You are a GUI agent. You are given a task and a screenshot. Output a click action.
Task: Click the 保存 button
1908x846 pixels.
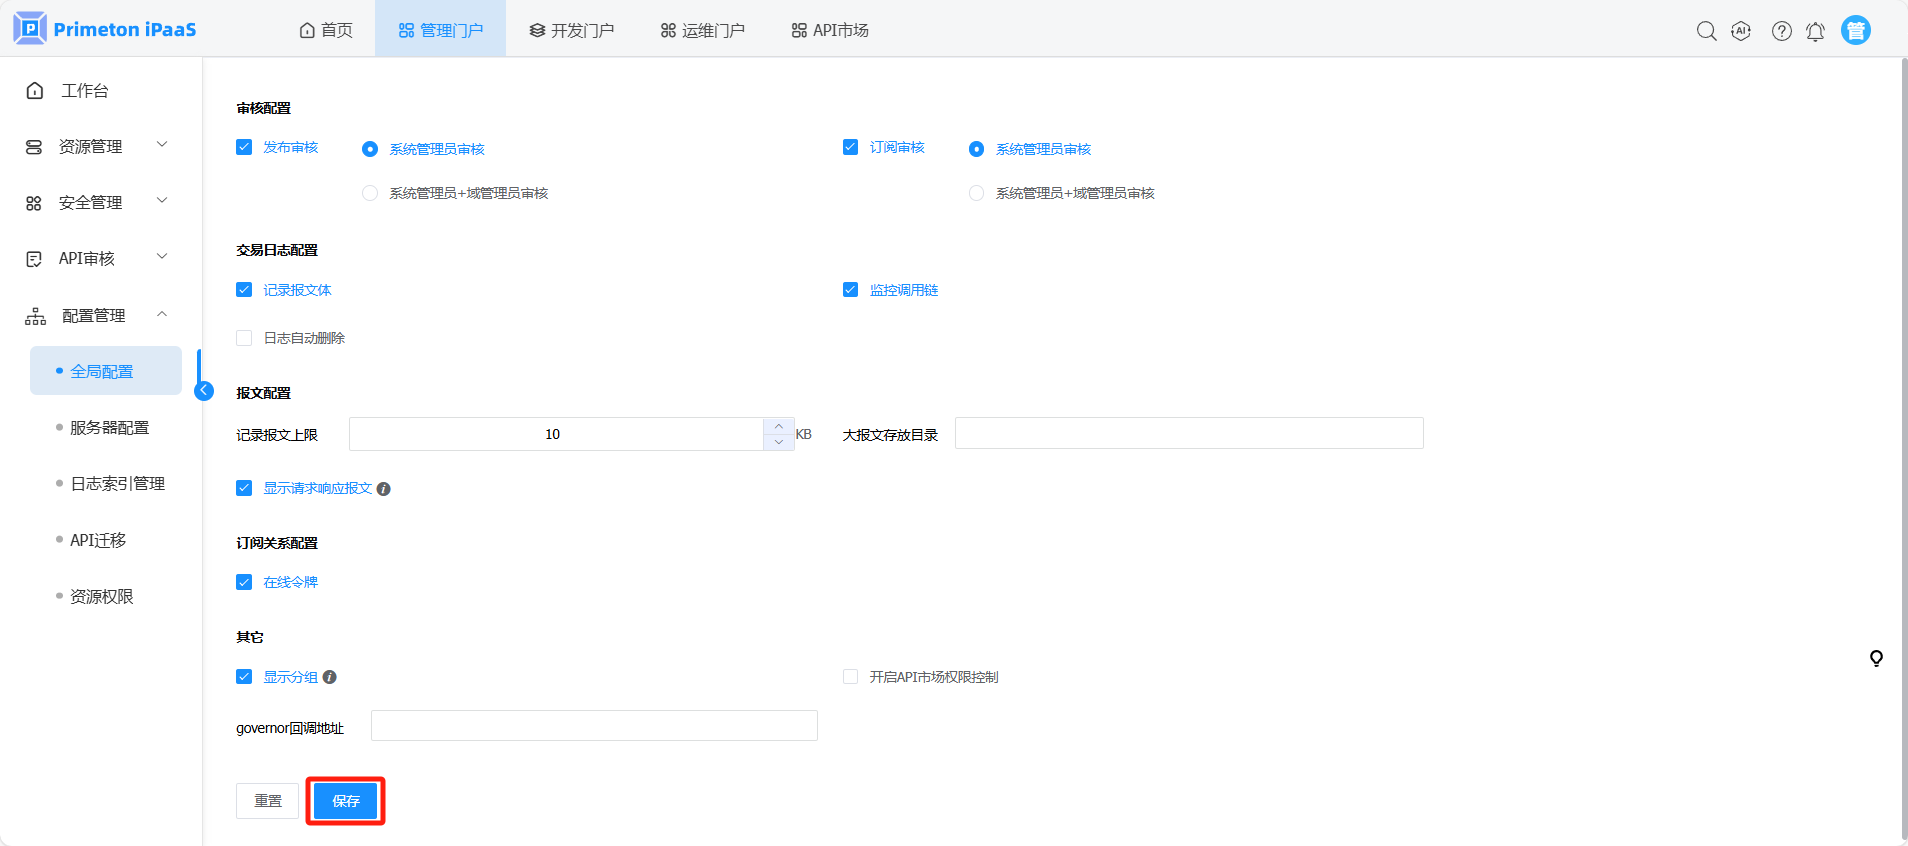click(345, 801)
